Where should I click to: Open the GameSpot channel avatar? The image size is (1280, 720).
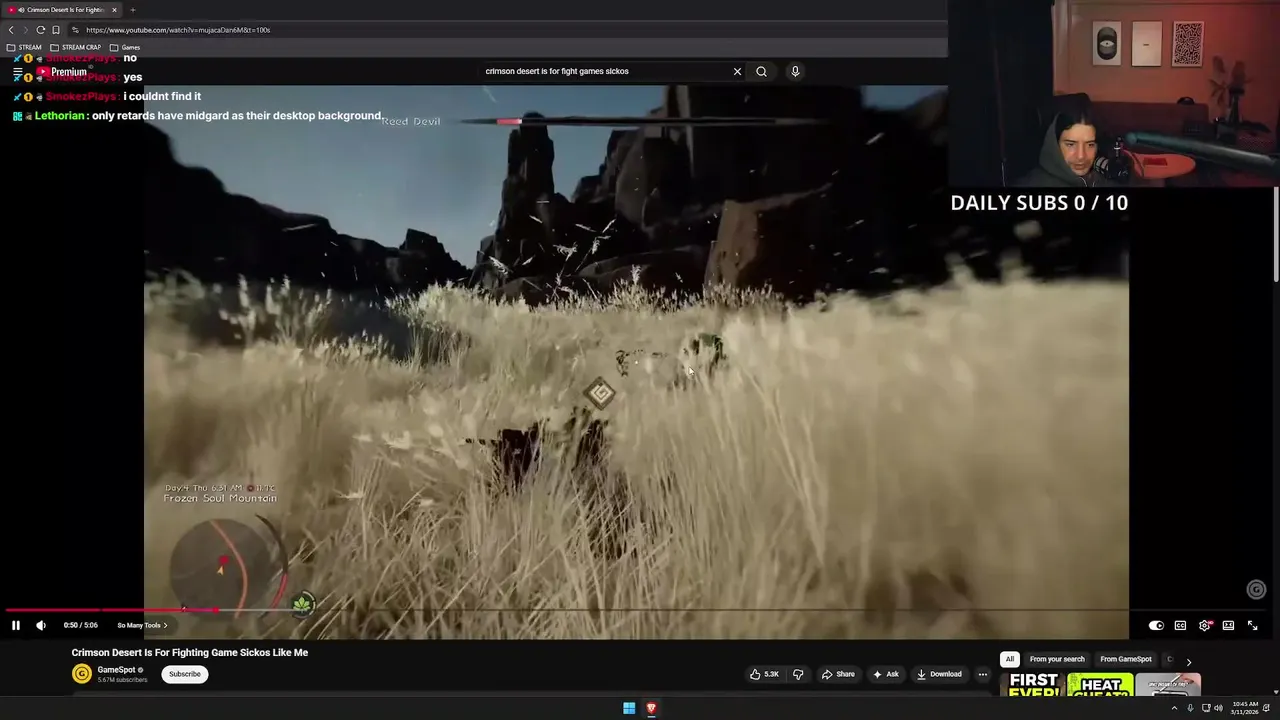82,674
